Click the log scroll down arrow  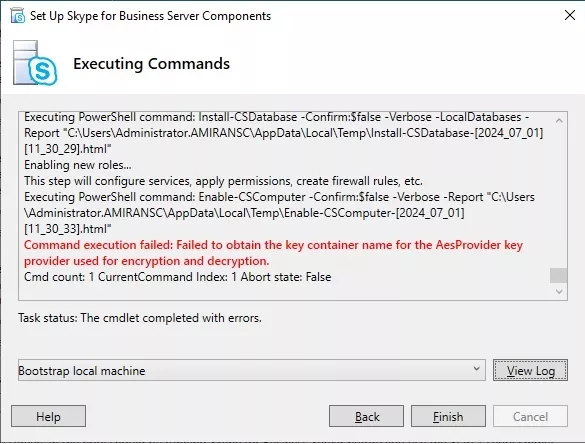pos(559,291)
